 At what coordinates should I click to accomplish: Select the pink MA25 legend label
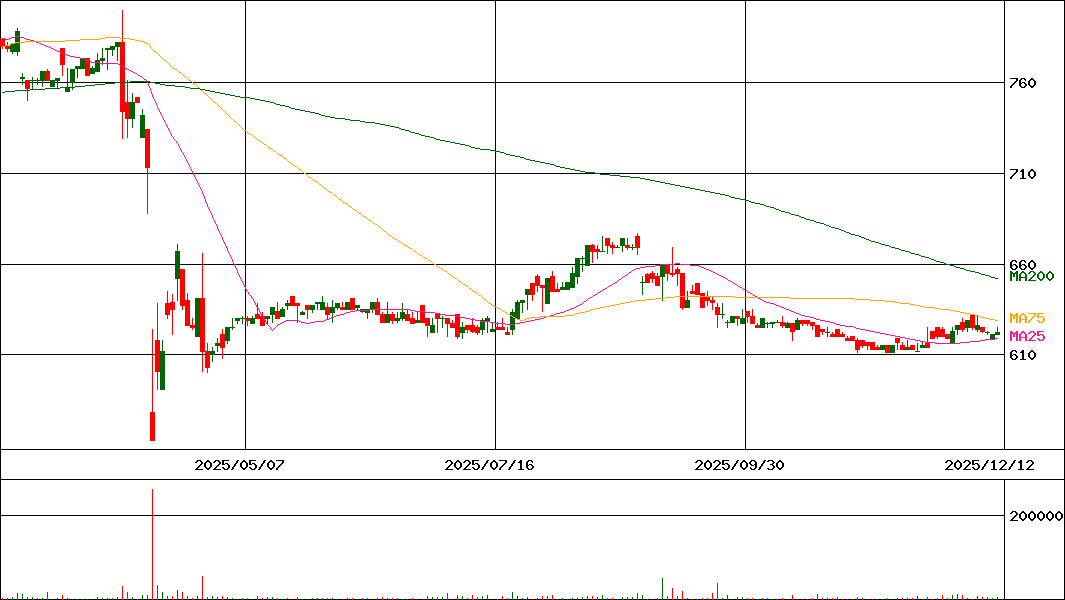[1027, 336]
